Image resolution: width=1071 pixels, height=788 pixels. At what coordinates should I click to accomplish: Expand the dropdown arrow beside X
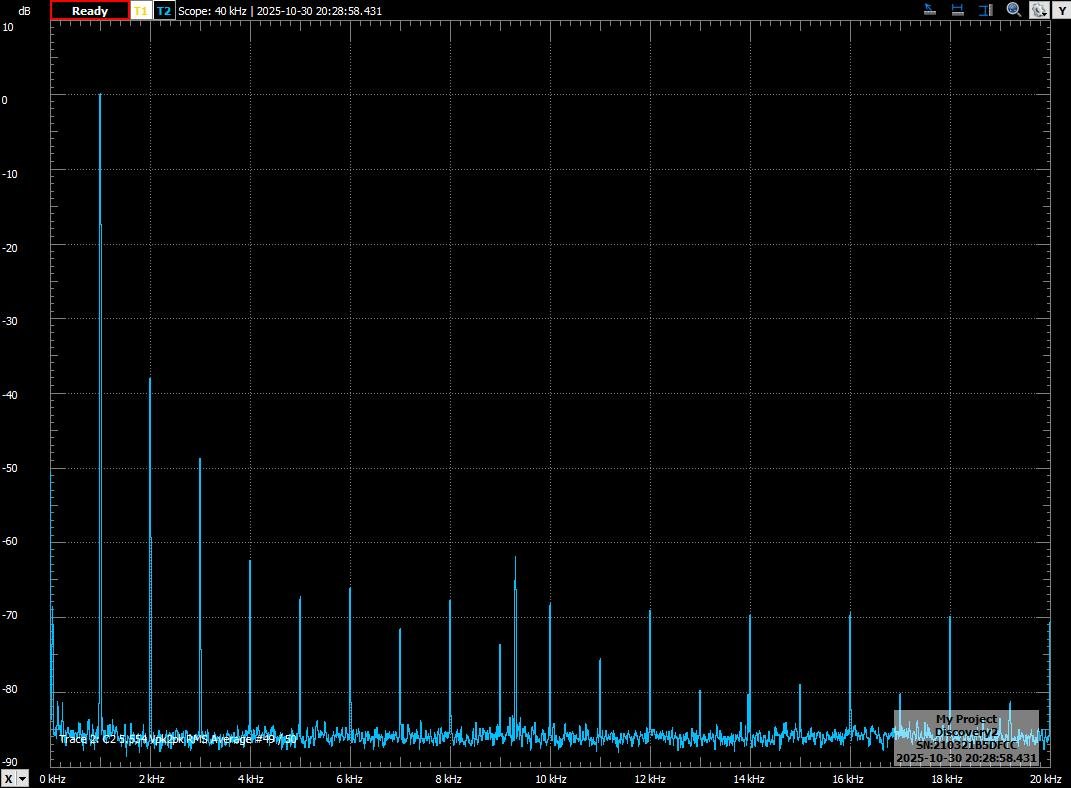point(23,779)
